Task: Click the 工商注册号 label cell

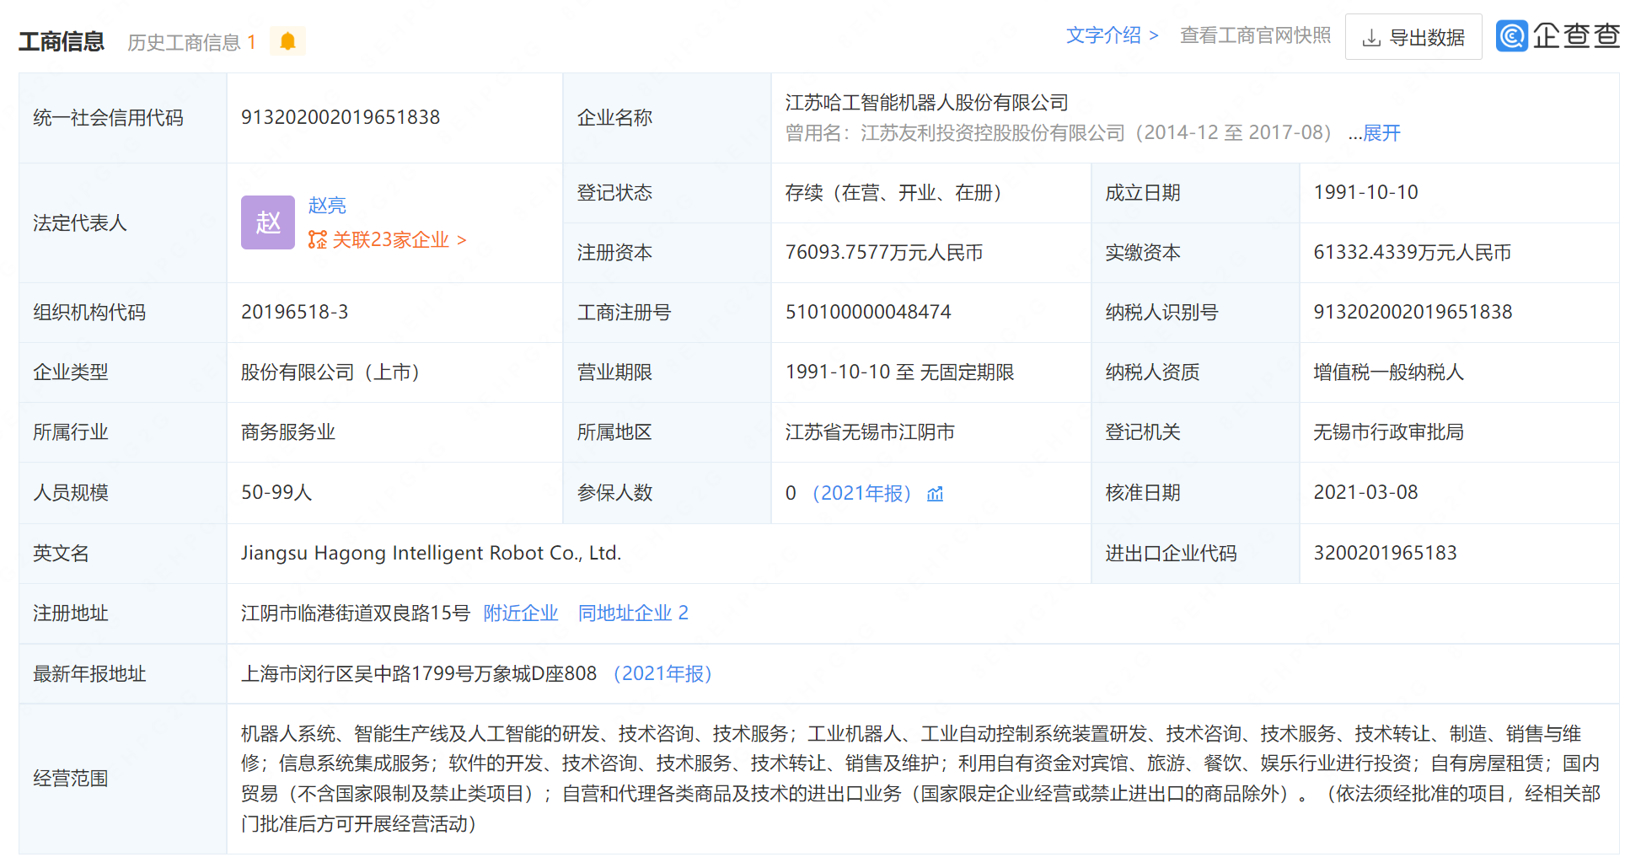Action: 667,313
